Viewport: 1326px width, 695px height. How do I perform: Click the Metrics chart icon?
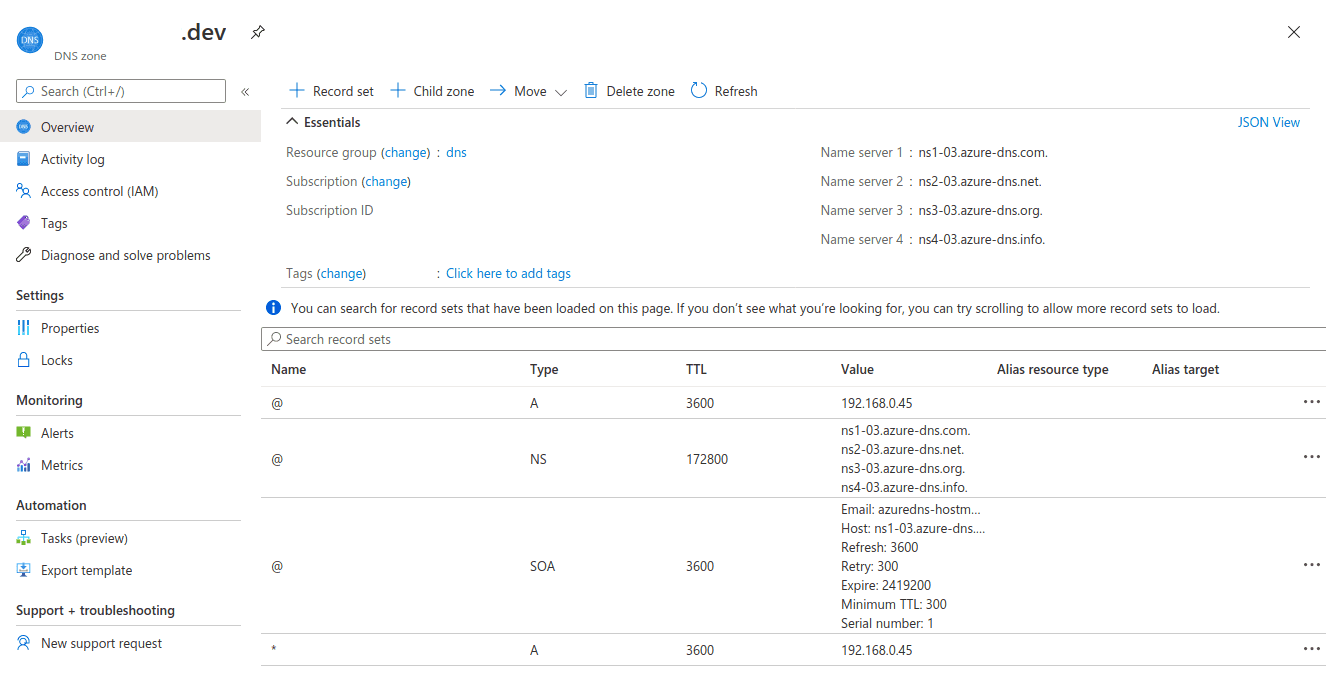click(24, 465)
